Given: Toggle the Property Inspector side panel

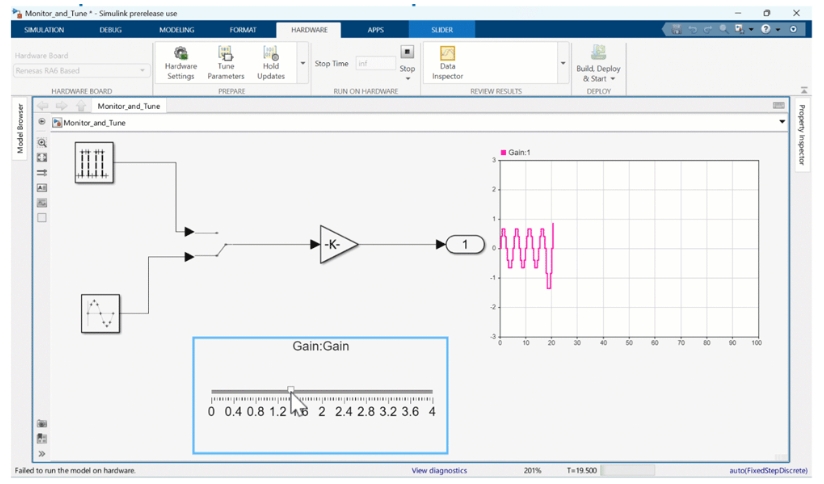Looking at the screenshot, I should [x=801, y=134].
